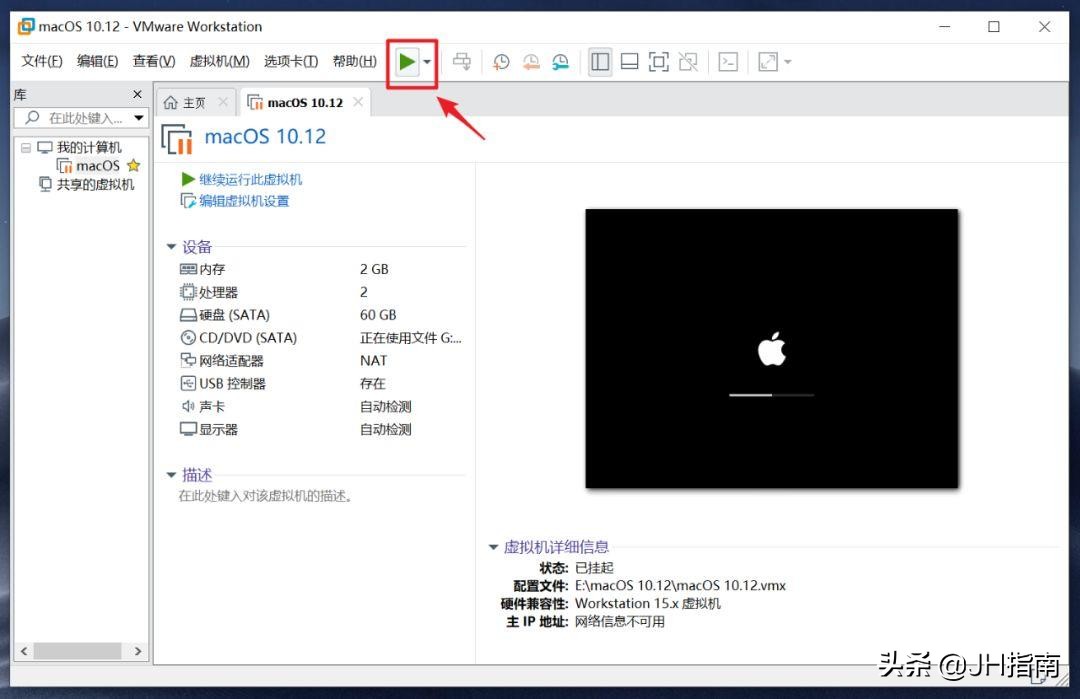The height and width of the screenshot is (699, 1080).
Task: Click the macOS boot screen thumbnail
Action: [771, 348]
